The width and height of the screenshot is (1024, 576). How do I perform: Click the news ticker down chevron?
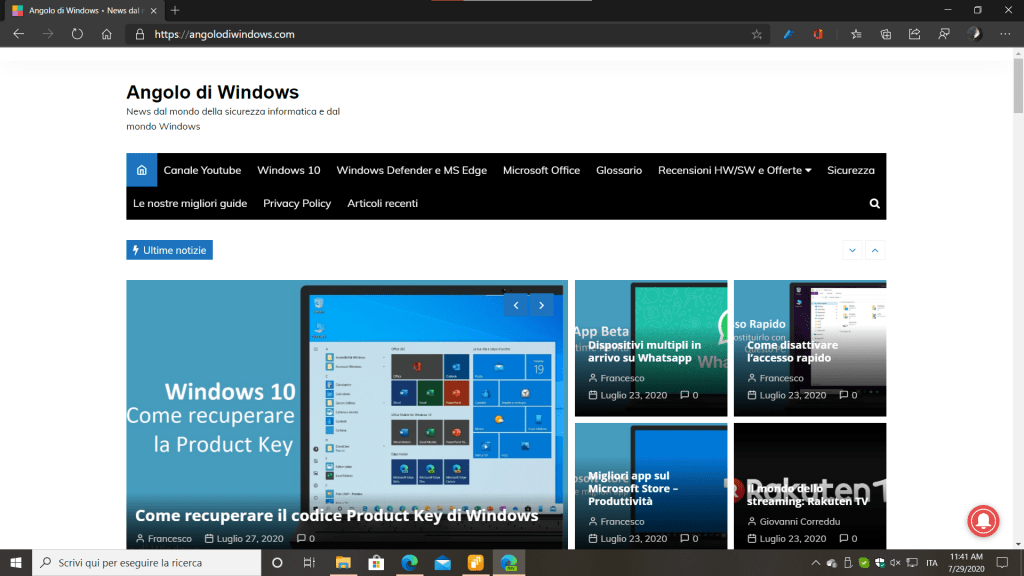tap(852, 250)
